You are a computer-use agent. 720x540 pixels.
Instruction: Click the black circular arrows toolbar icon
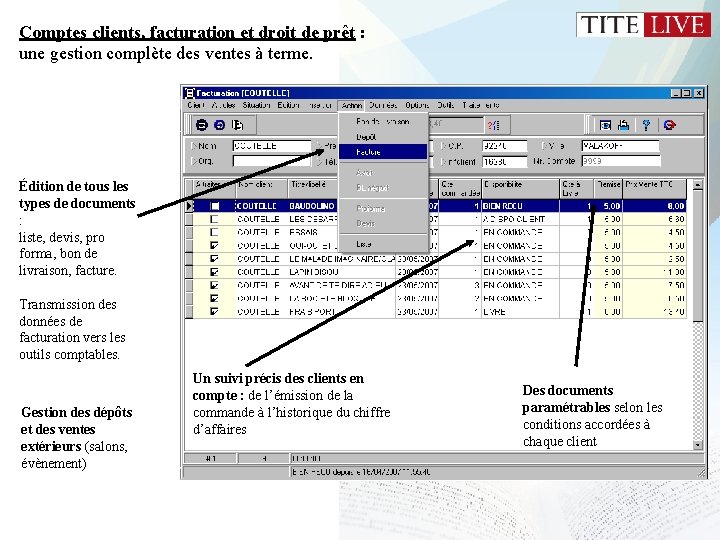pos(202,125)
